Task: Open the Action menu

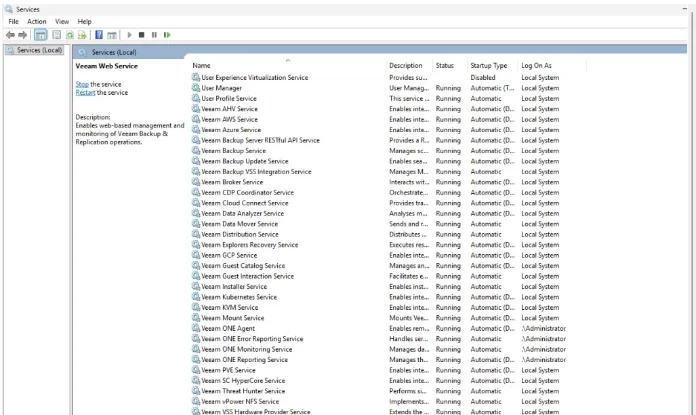Action: pos(37,21)
